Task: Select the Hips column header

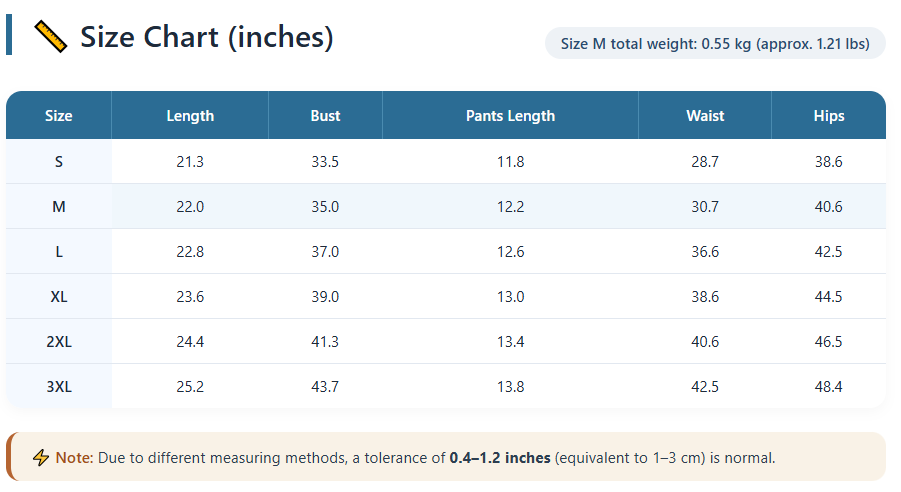Action: point(828,116)
